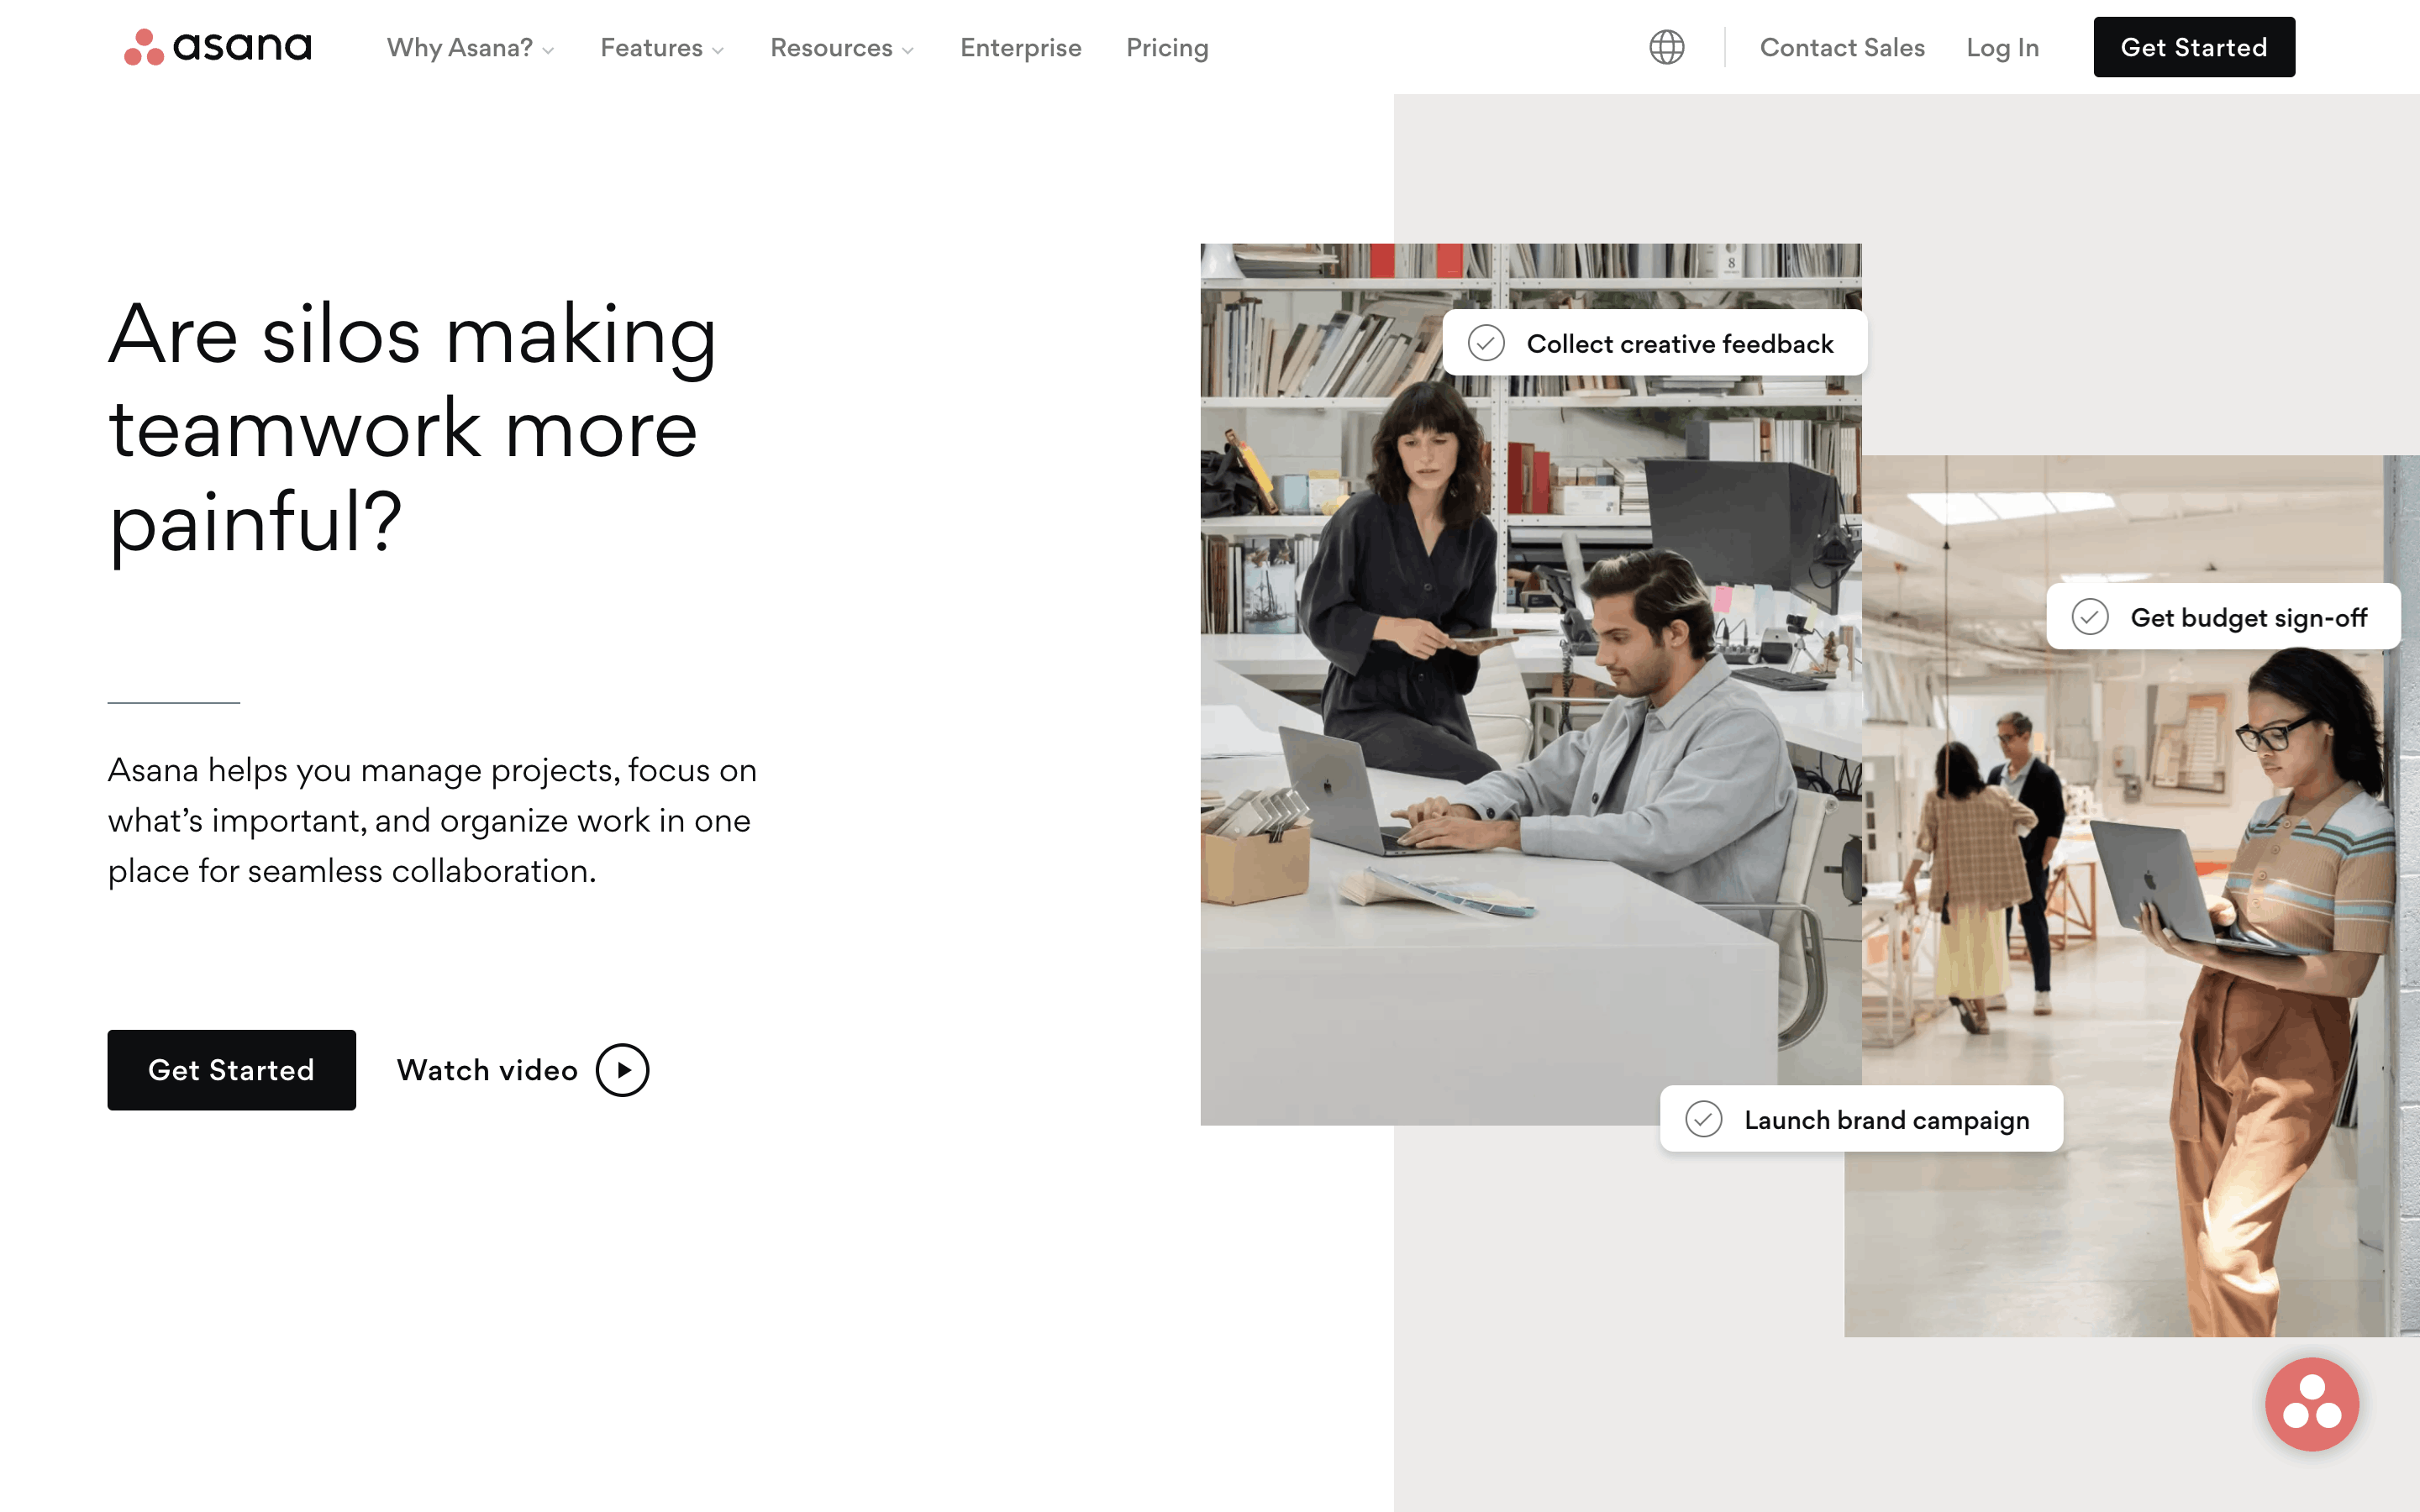Click the Asana logo in header
The image size is (2420, 1512).
(217, 47)
